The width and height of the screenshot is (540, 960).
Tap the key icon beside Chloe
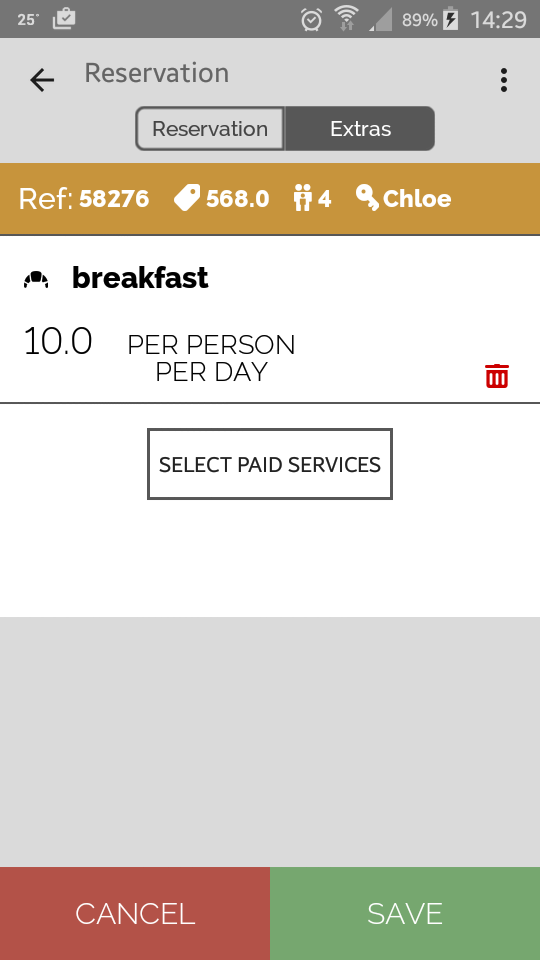point(367,198)
